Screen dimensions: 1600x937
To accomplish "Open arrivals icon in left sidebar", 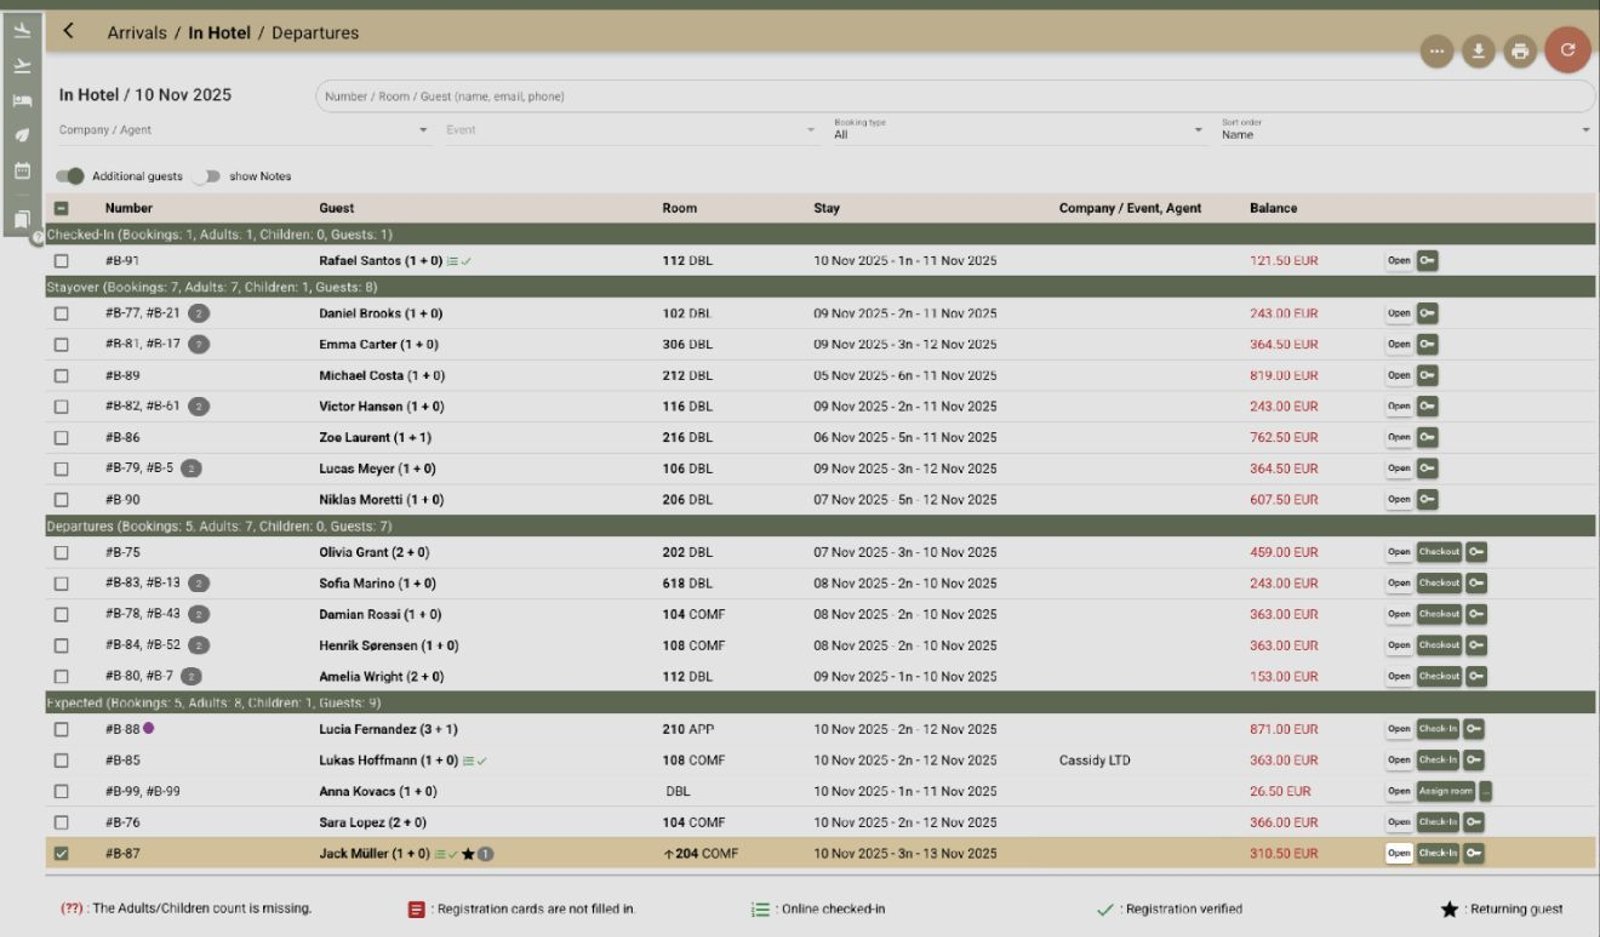I will point(22,31).
